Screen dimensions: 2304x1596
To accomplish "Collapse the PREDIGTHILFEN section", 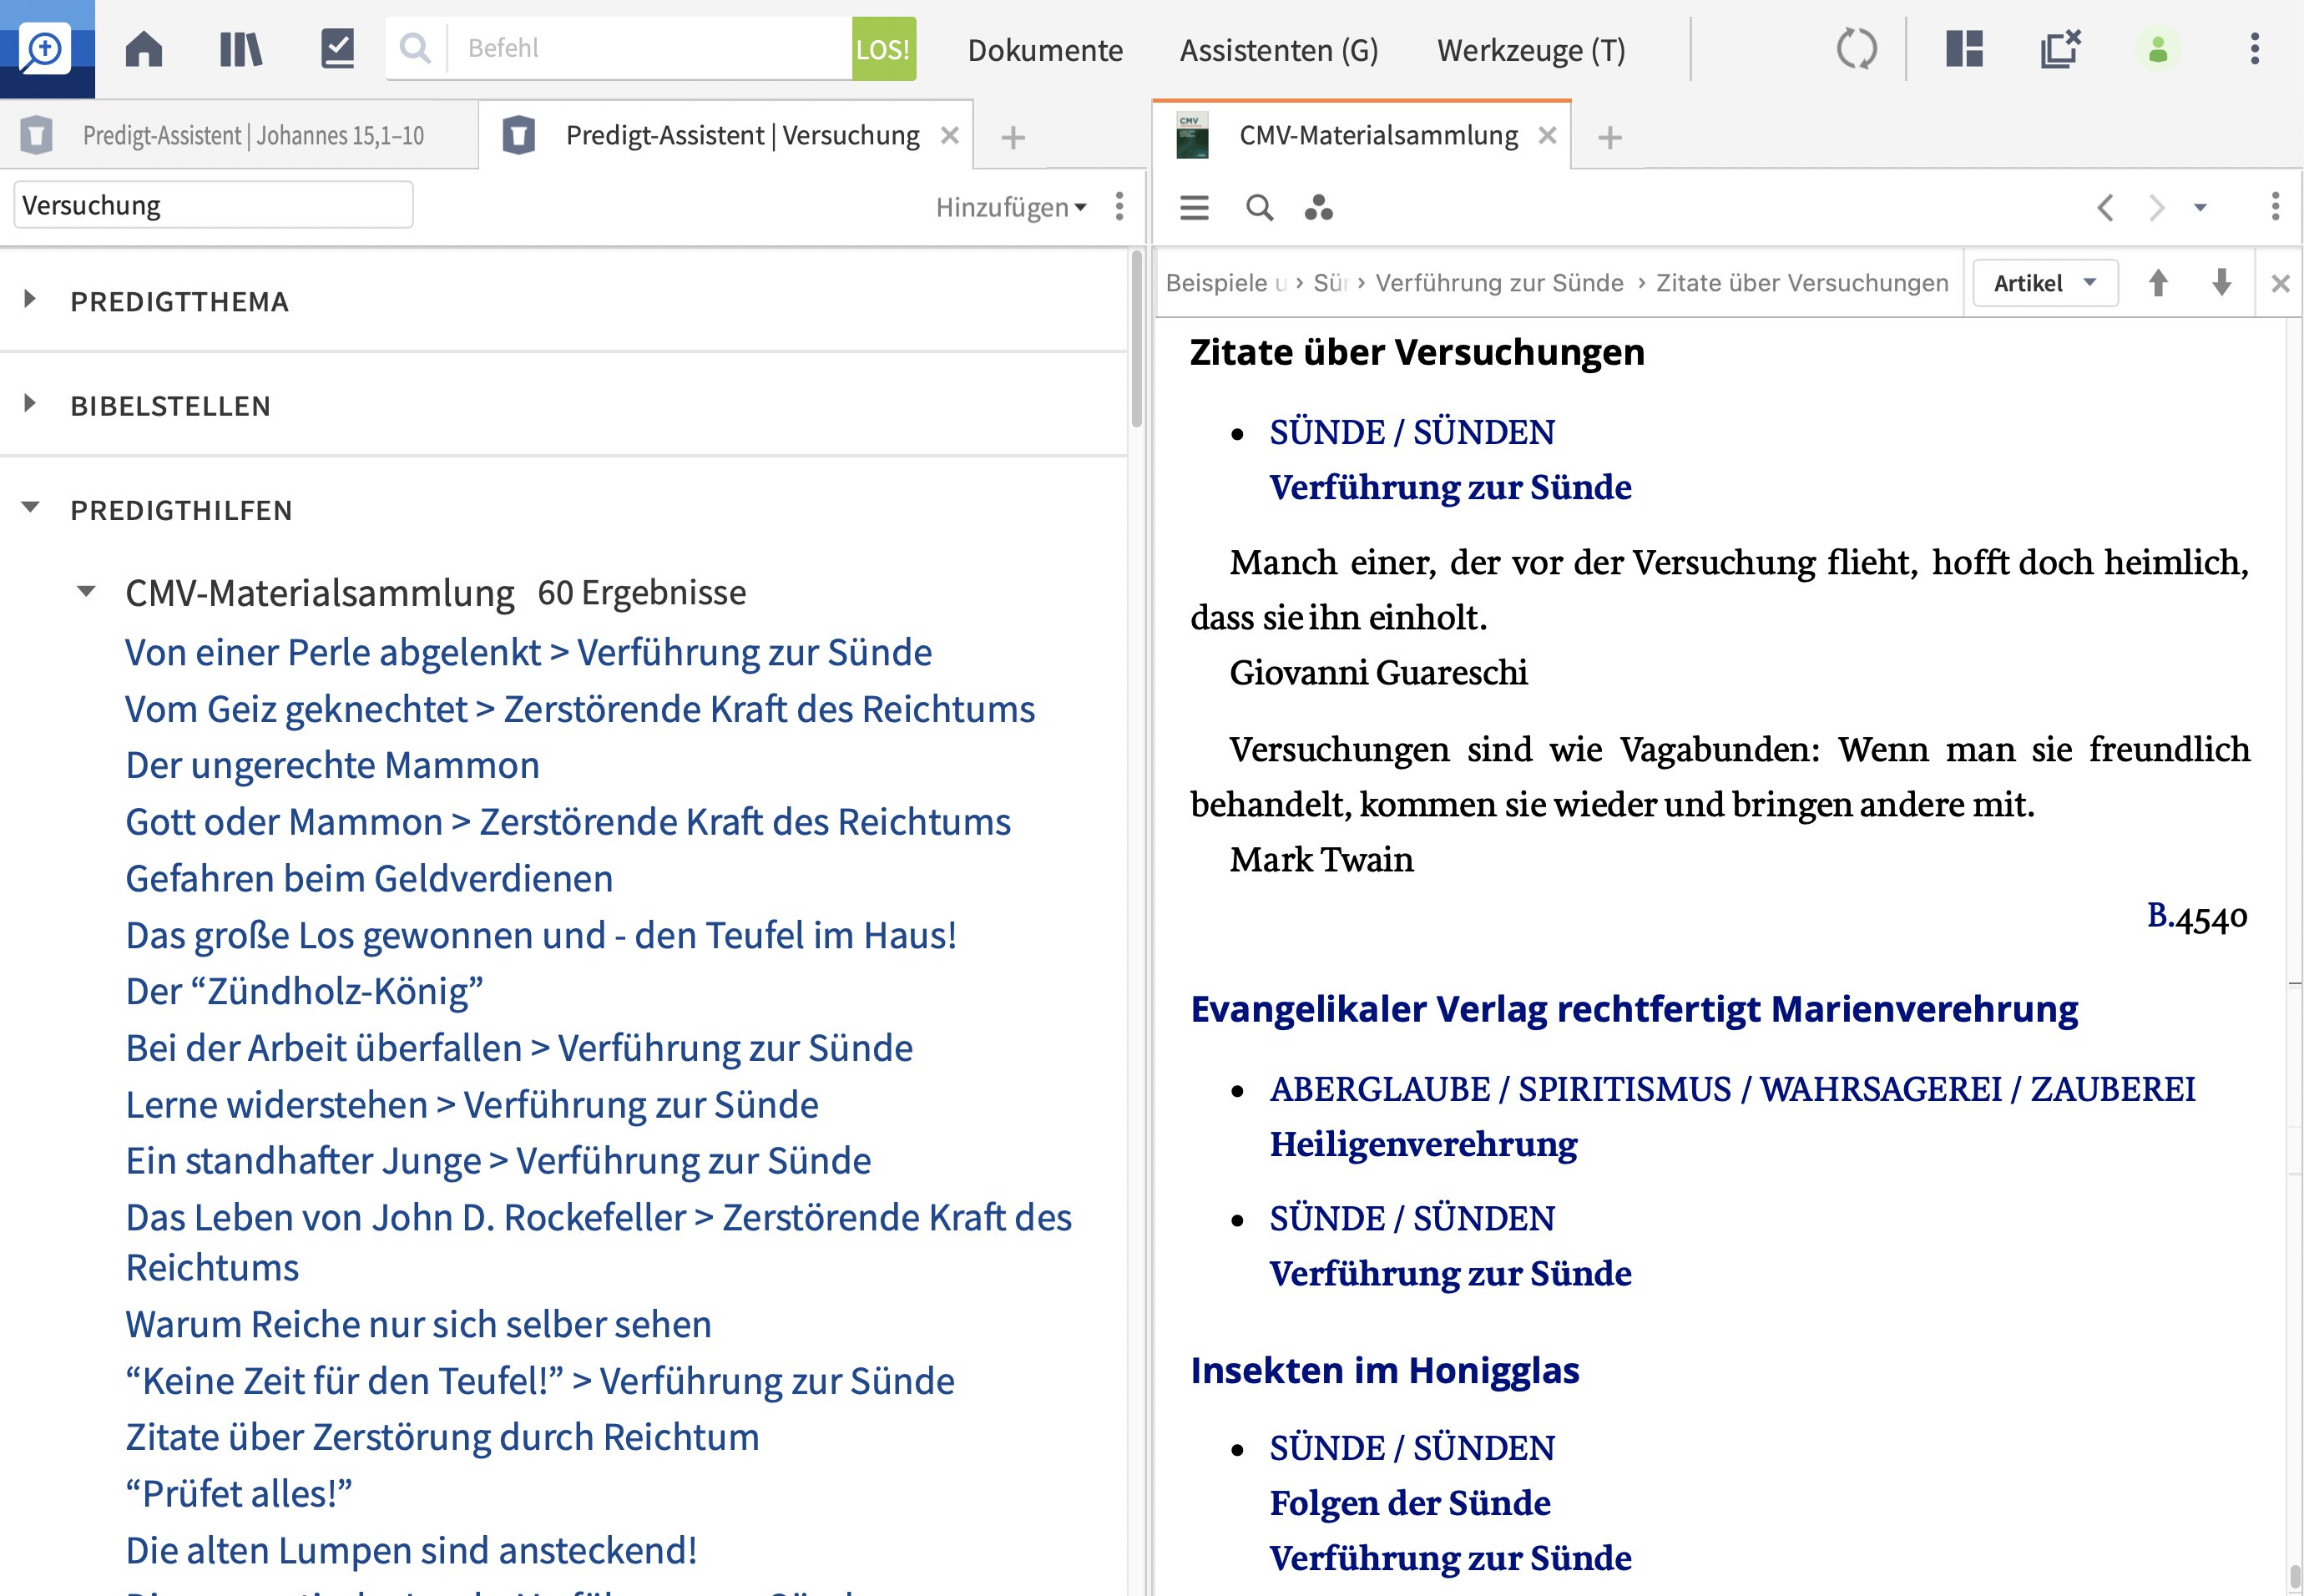I will [30, 507].
